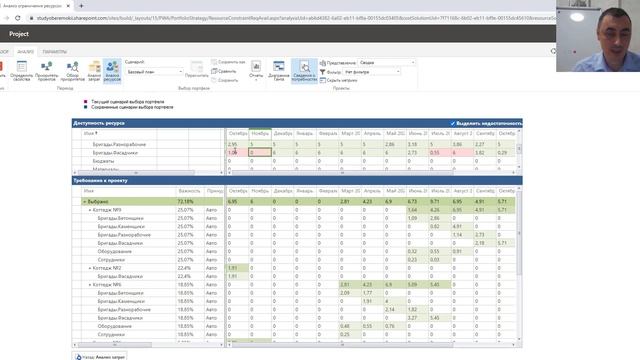
Task: Click the 'Важность' column header
Action: (x=189, y=191)
